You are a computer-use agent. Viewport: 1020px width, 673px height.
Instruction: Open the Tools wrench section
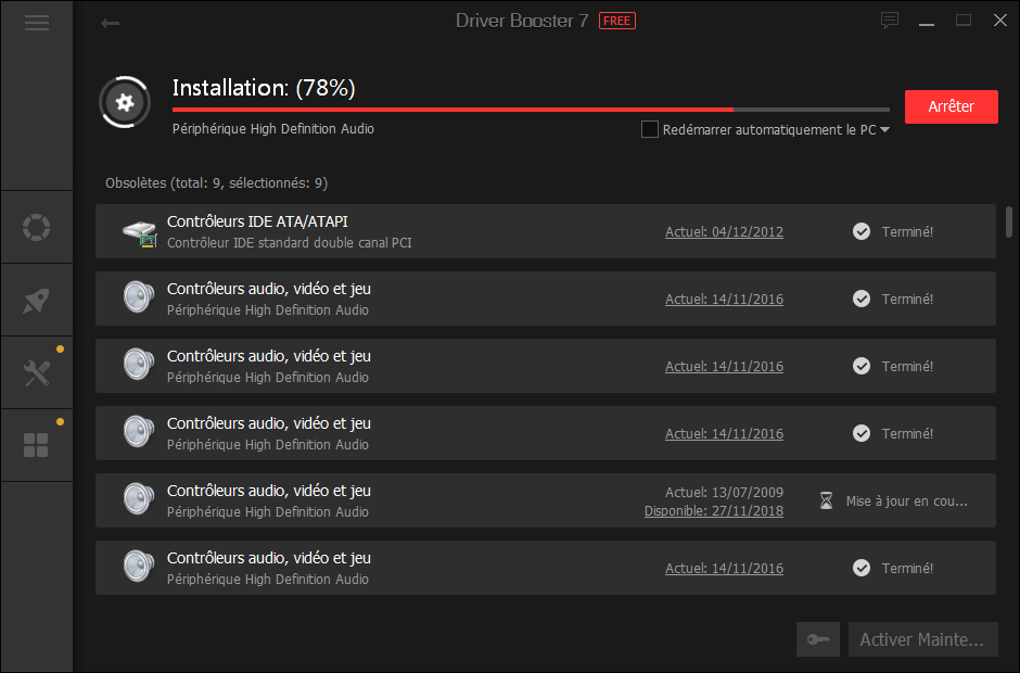(36, 373)
